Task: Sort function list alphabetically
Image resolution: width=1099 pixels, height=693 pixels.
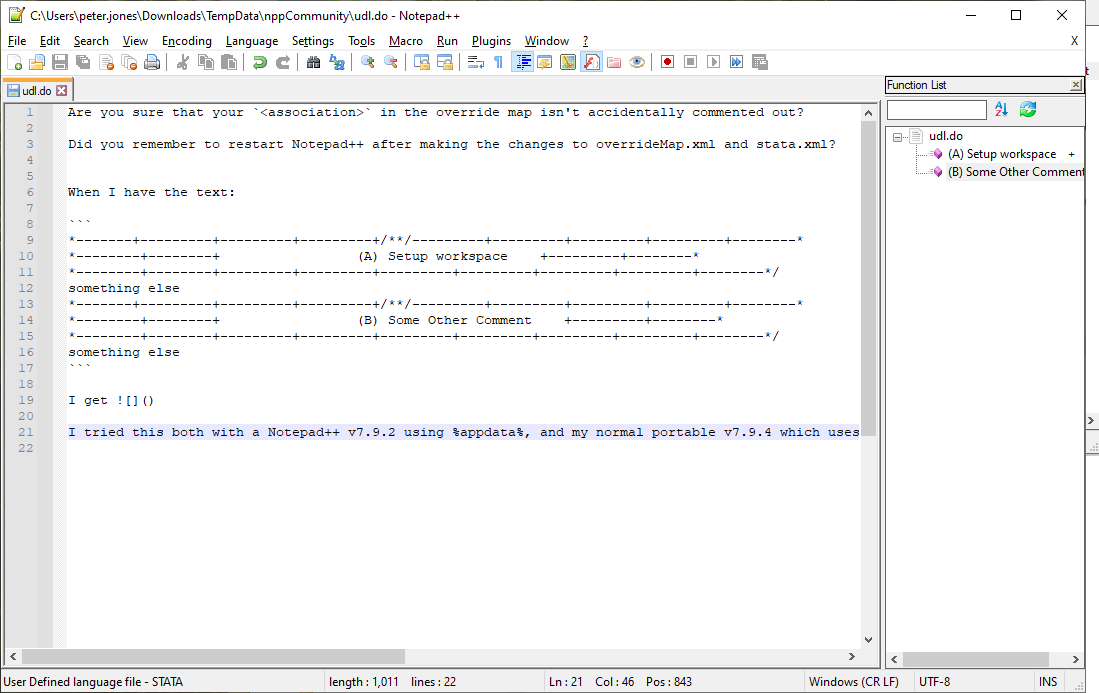Action: 1001,109
